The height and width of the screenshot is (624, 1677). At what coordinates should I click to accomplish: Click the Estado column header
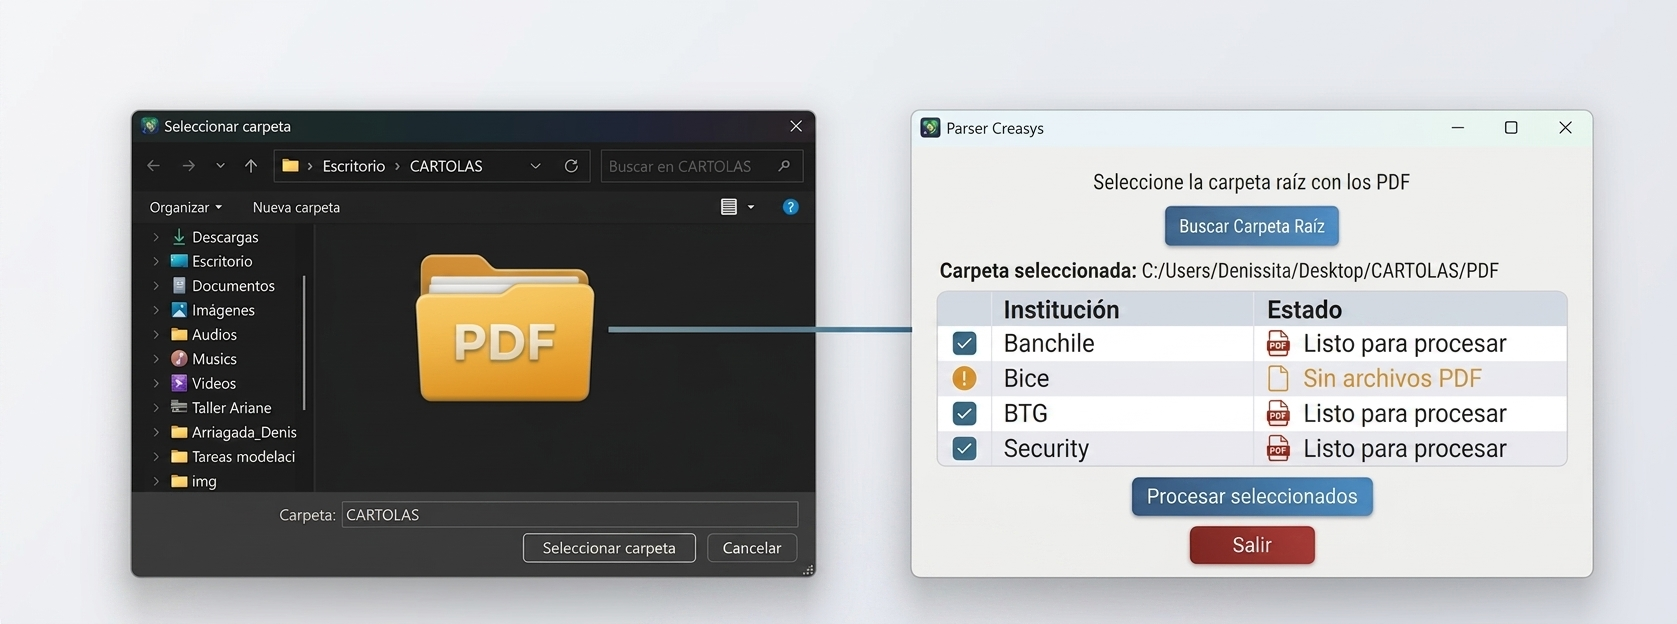pos(1410,309)
